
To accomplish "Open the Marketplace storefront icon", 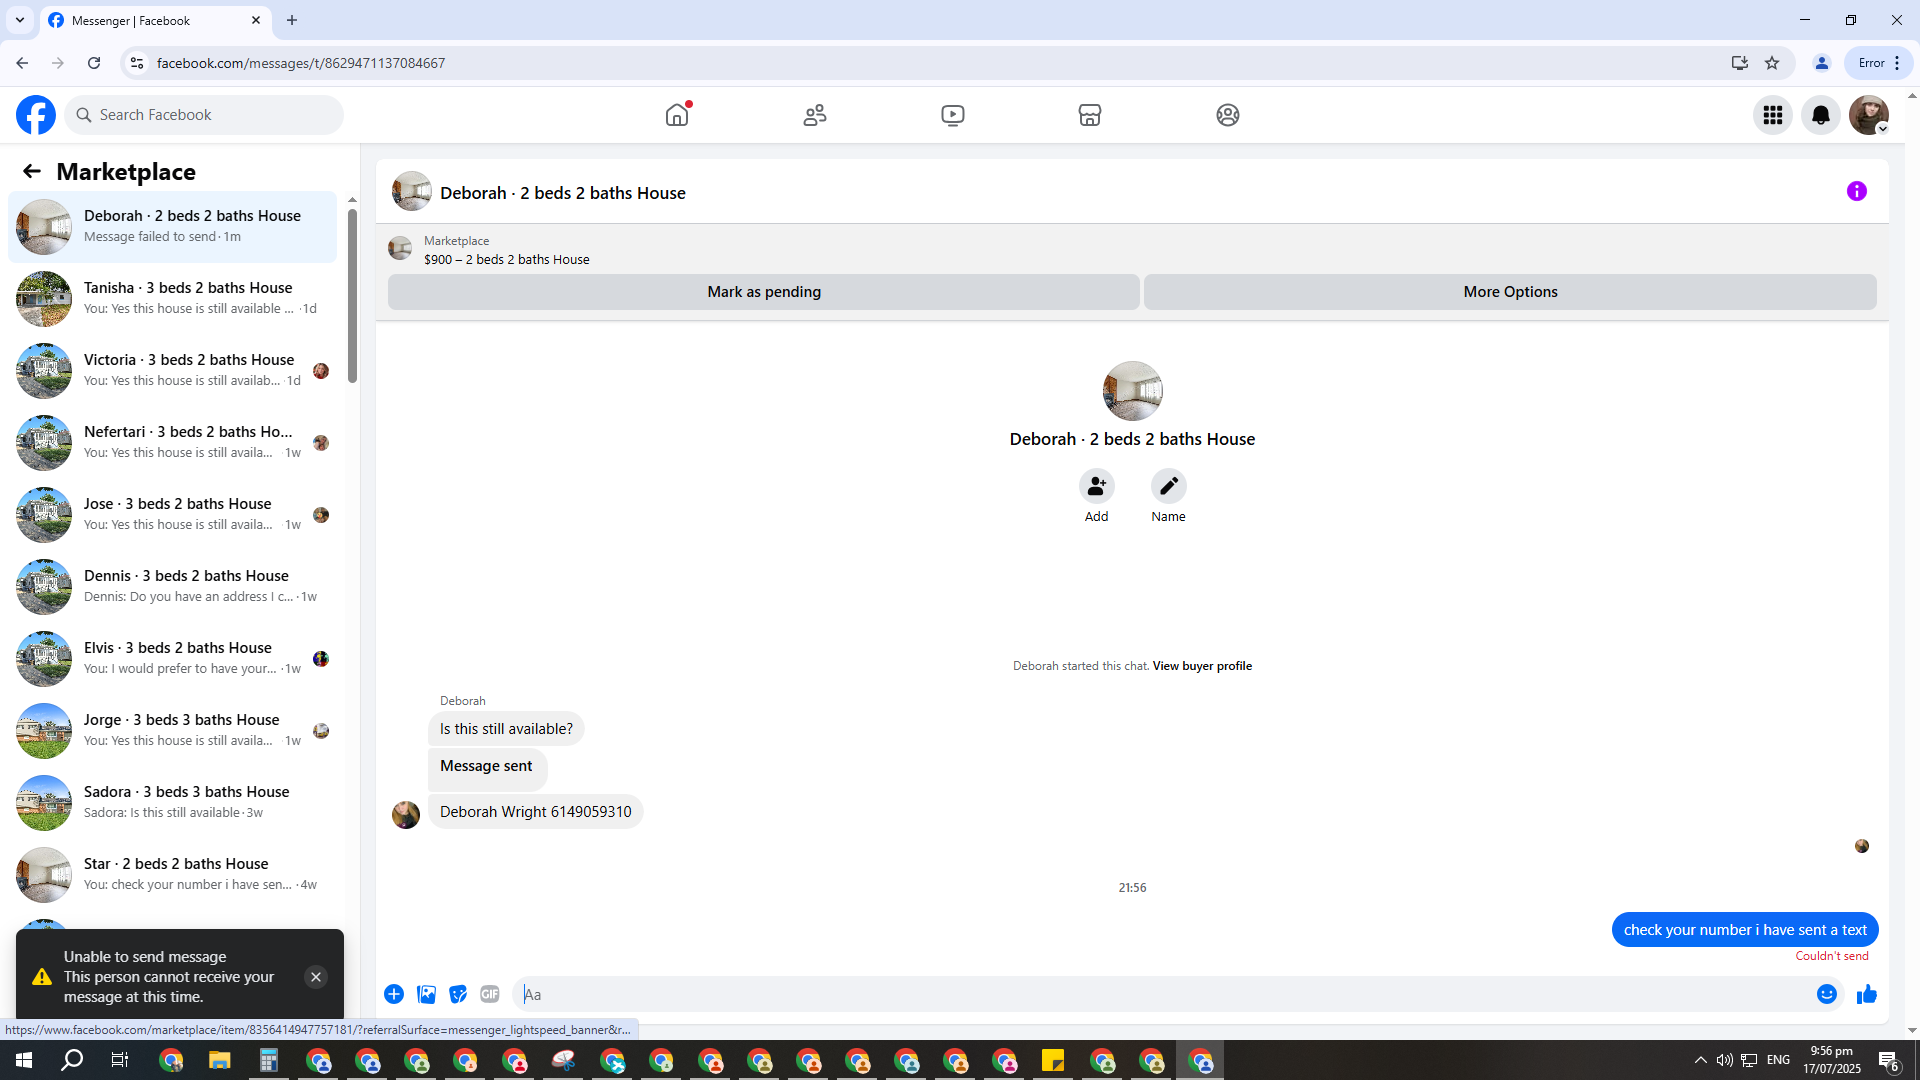I will click(1090, 115).
